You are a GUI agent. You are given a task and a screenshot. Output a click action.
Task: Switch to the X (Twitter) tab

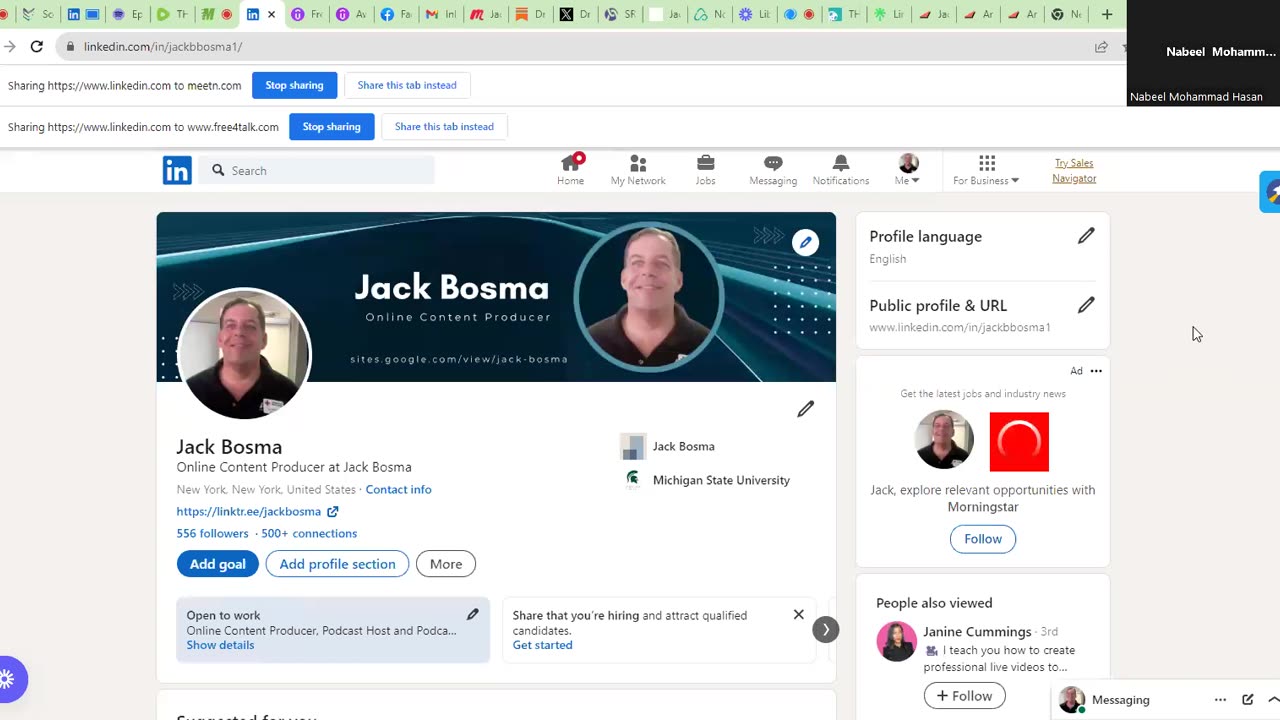click(x=575, y=14)
